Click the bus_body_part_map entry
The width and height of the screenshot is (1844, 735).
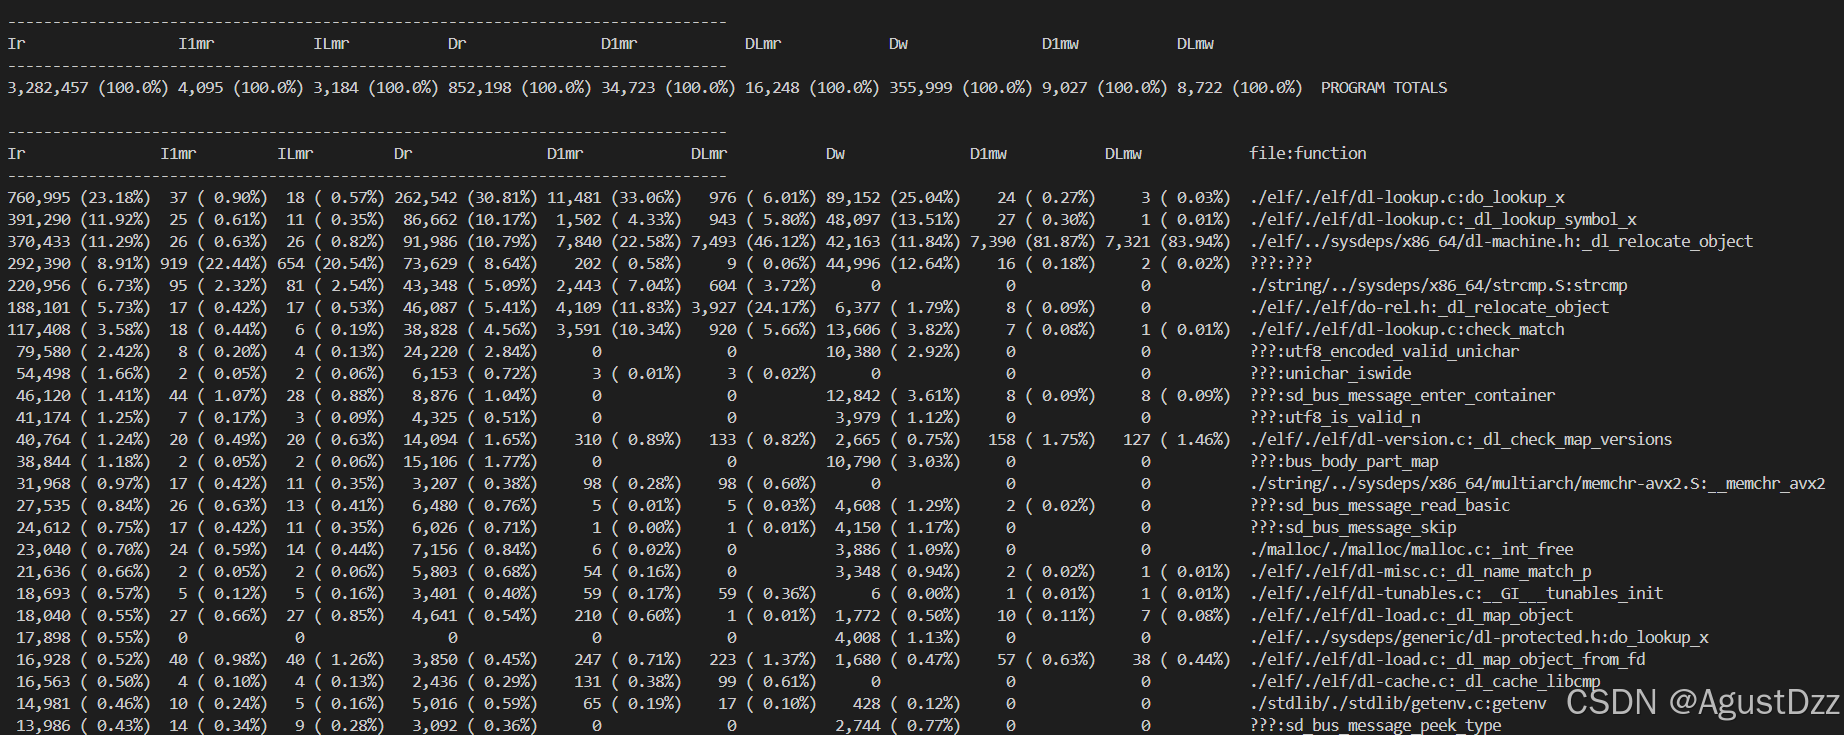pyautogui.click(x=1344, y=462)
